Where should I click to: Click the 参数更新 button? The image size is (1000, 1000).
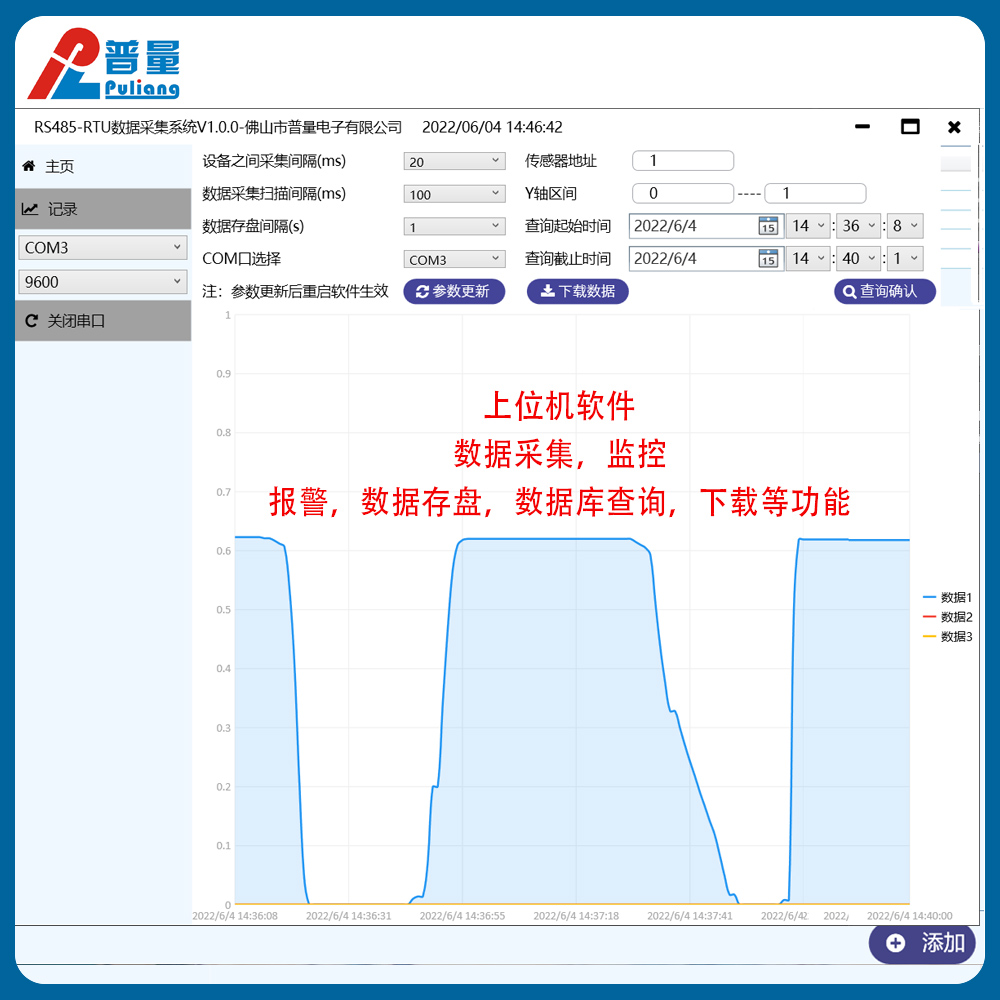[454, 291]
